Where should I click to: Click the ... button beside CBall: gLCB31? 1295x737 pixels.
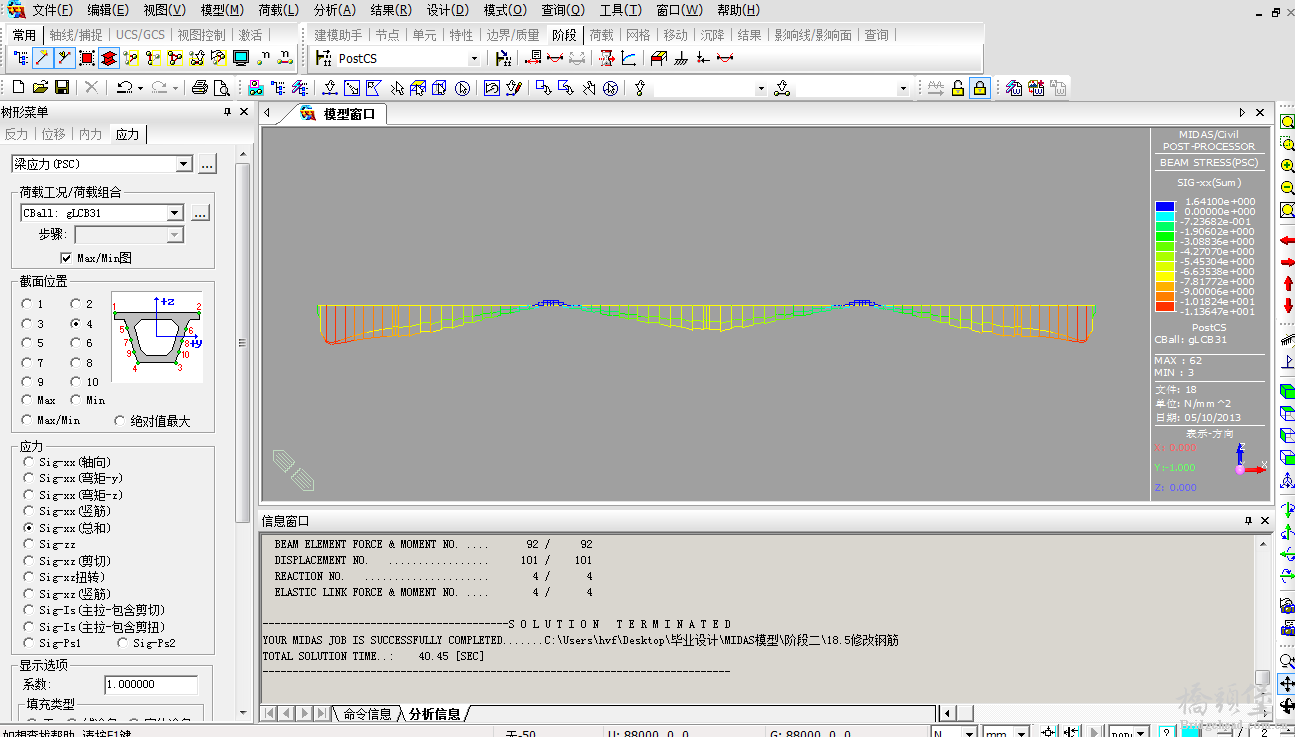(200, 213)
